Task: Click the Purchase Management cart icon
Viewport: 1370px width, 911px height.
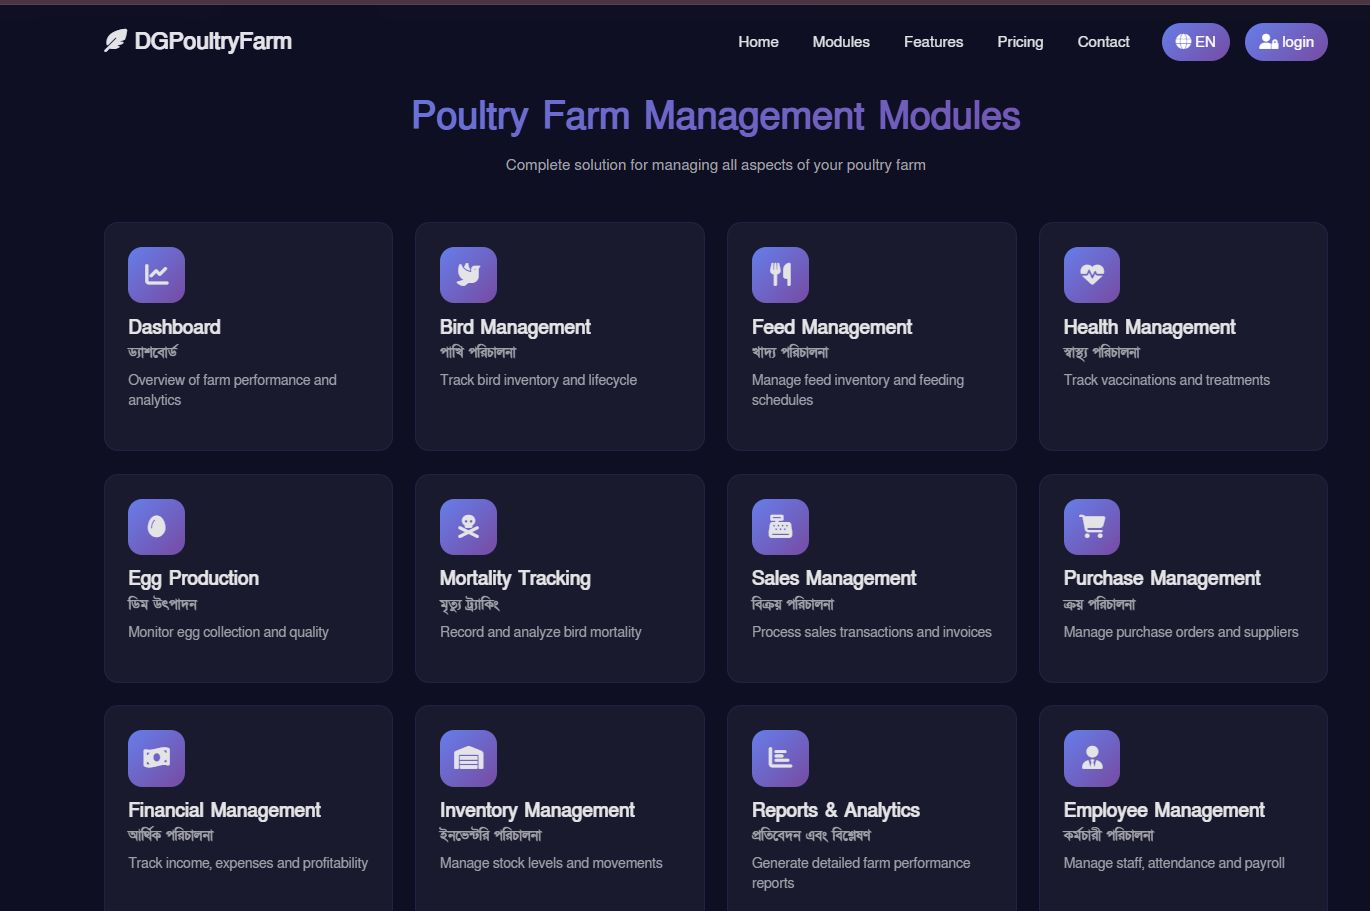Action: 1092,526
